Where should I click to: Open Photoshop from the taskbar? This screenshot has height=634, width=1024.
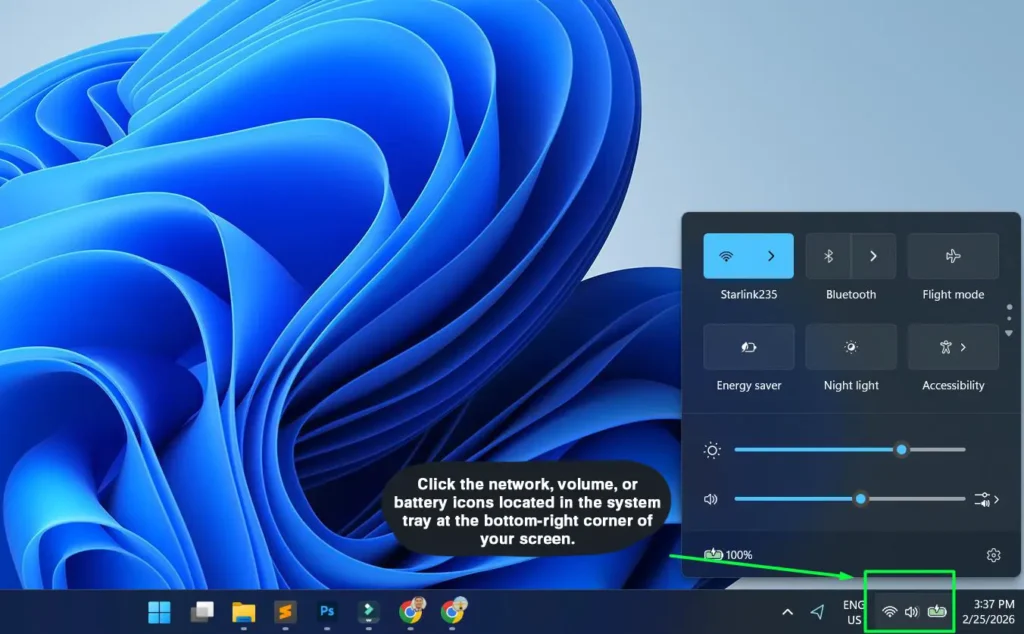326,612
